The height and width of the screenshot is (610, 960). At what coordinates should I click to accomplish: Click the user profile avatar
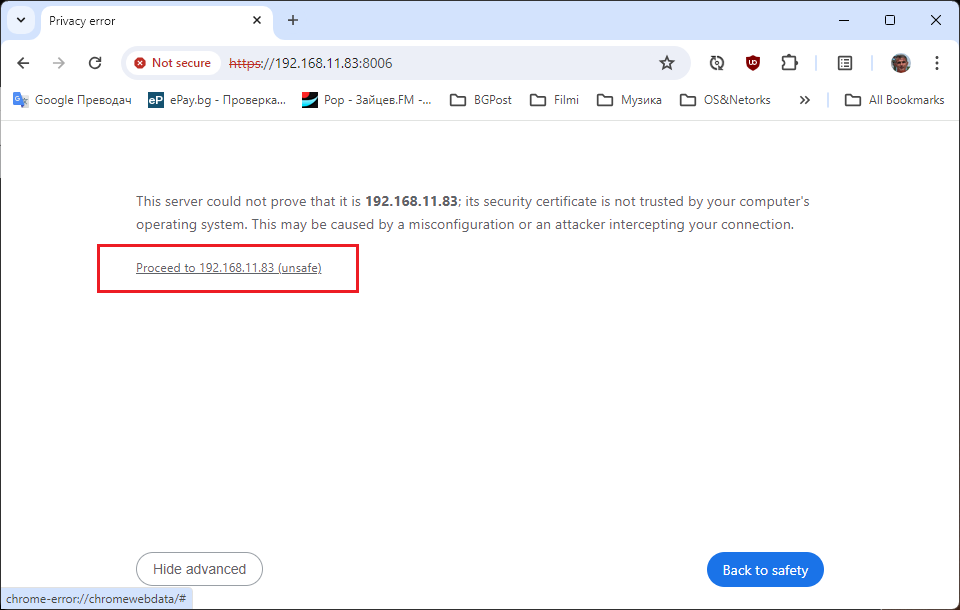point(901,63)
